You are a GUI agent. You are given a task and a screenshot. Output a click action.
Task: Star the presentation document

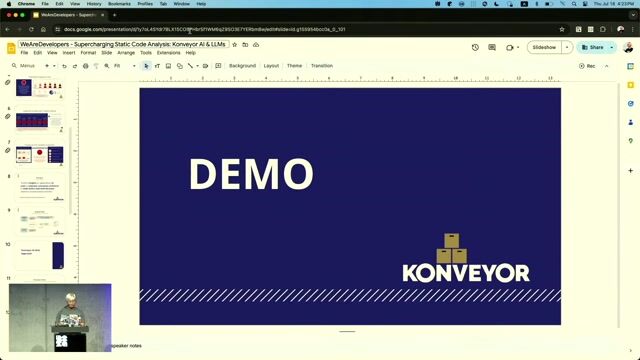pyautogui.click(x=235, y=44)
